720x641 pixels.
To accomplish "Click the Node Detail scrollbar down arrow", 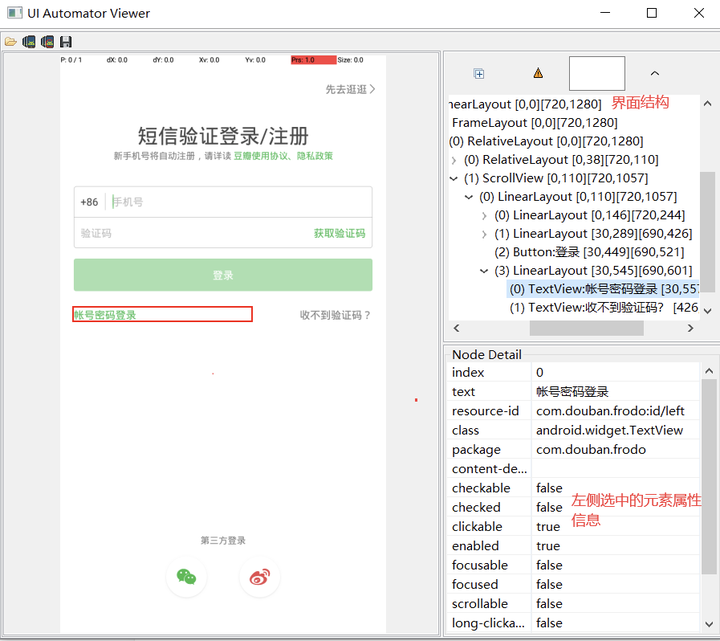I will click(x=709, y=624).
